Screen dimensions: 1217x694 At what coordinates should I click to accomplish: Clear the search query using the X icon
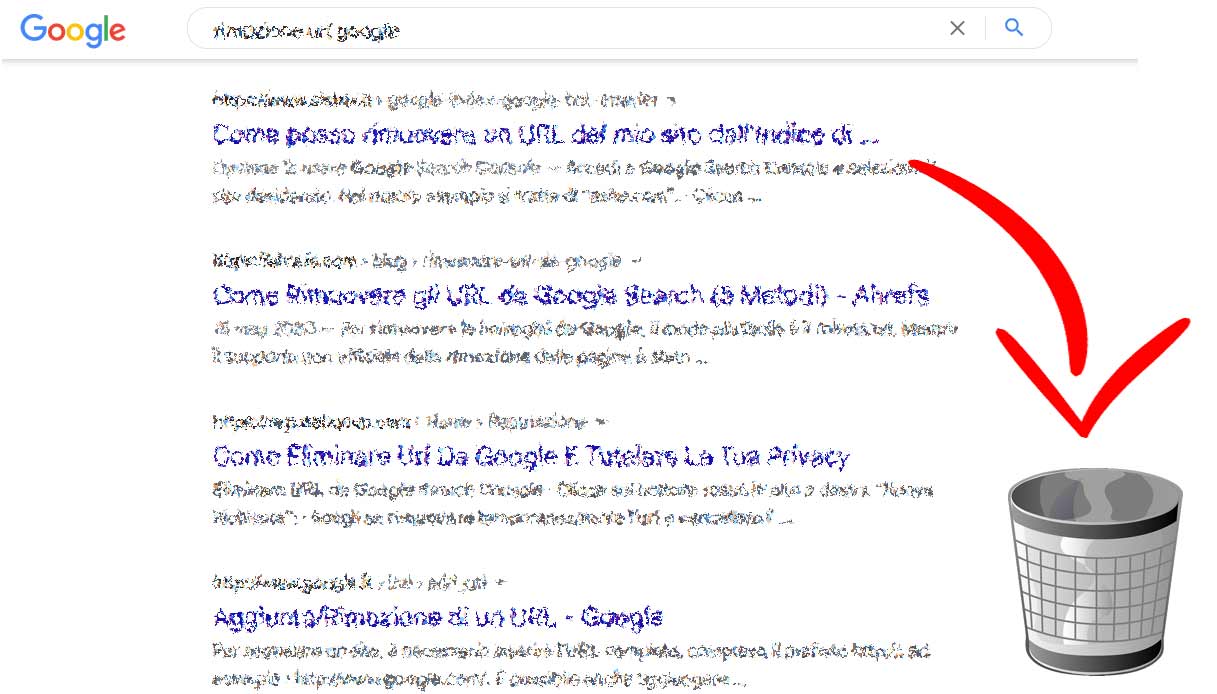(x=957, y=28)
